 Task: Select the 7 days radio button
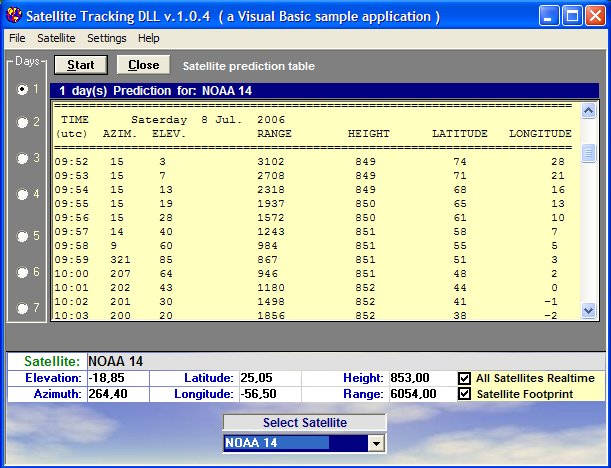pos(22,308)
